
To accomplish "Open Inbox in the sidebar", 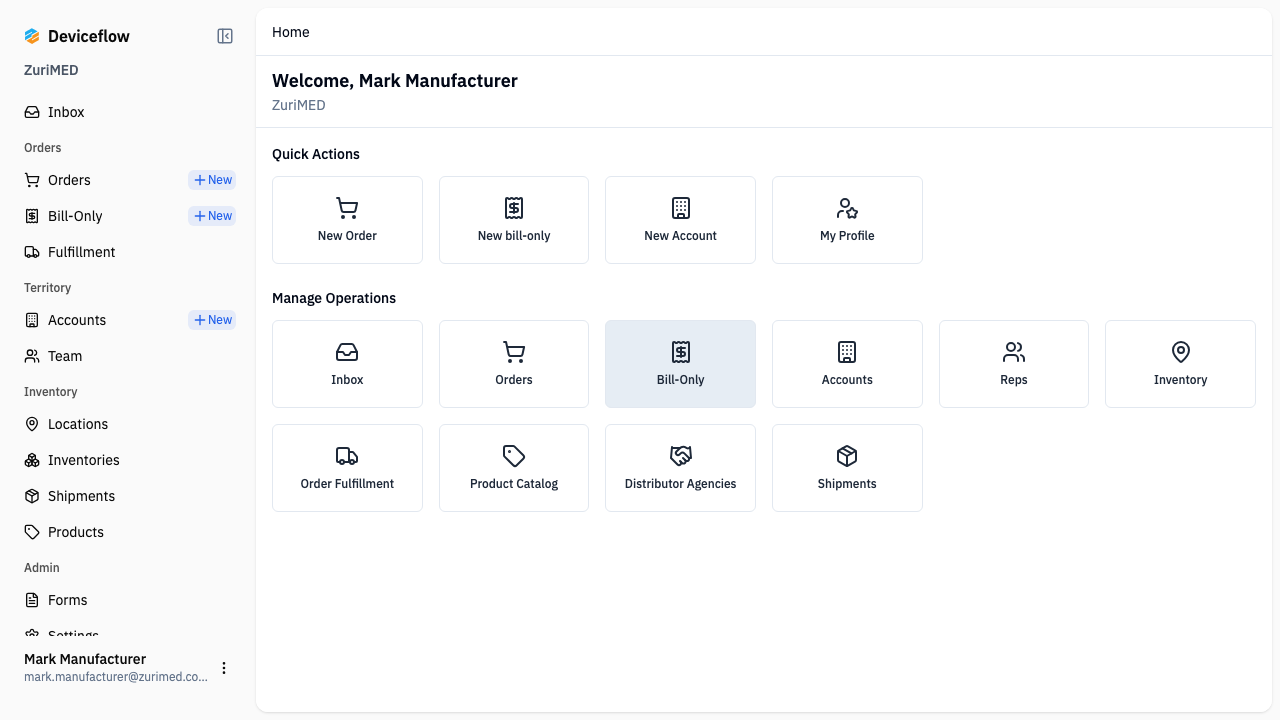I will 128,112.
